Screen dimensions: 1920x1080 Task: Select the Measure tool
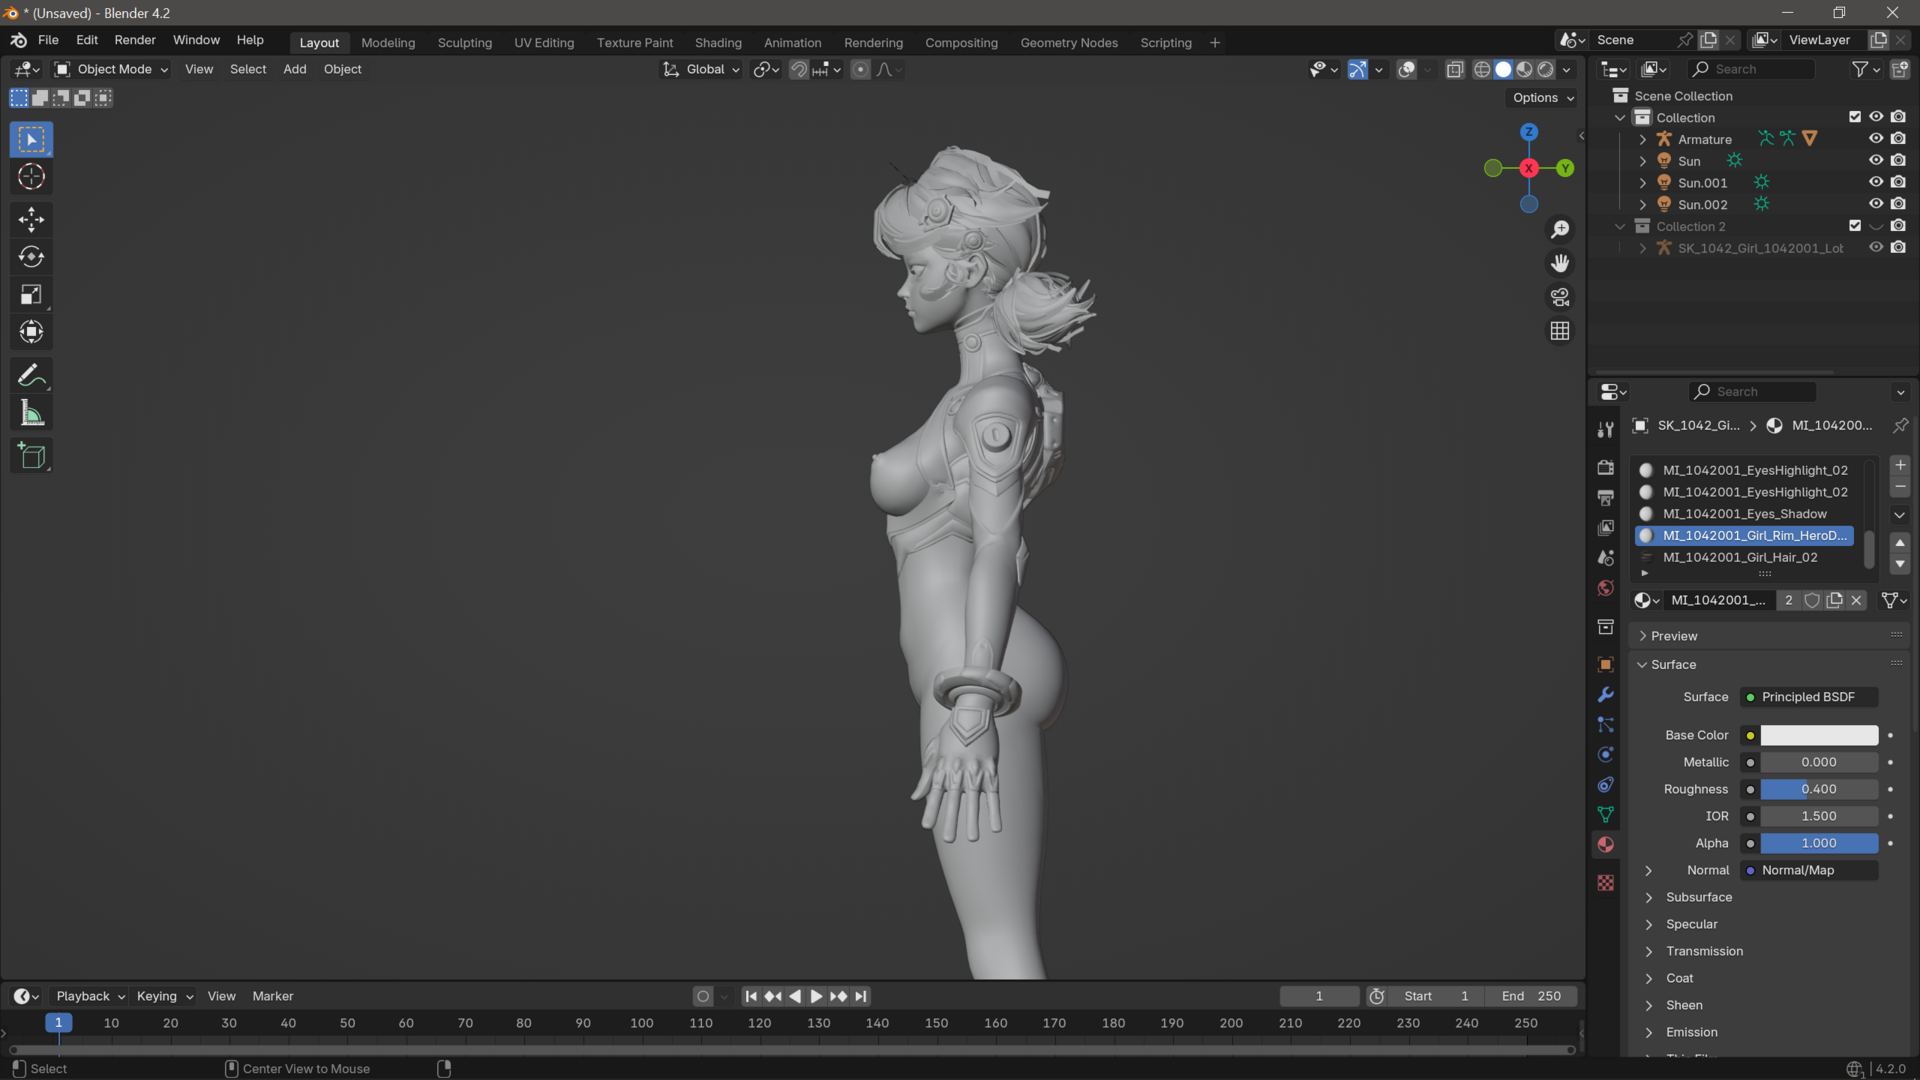[x=31, y=414]
